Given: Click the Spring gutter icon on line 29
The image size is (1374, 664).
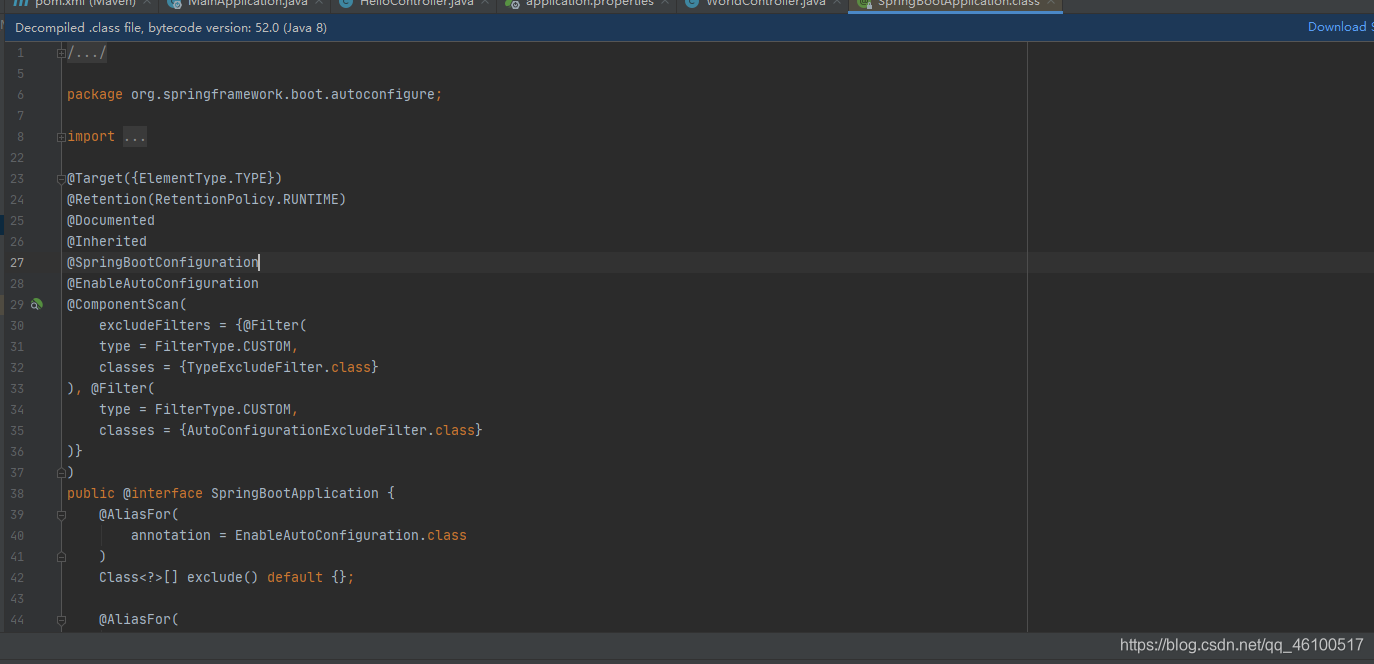Looking at the screenshot, I should coord(37,304).
